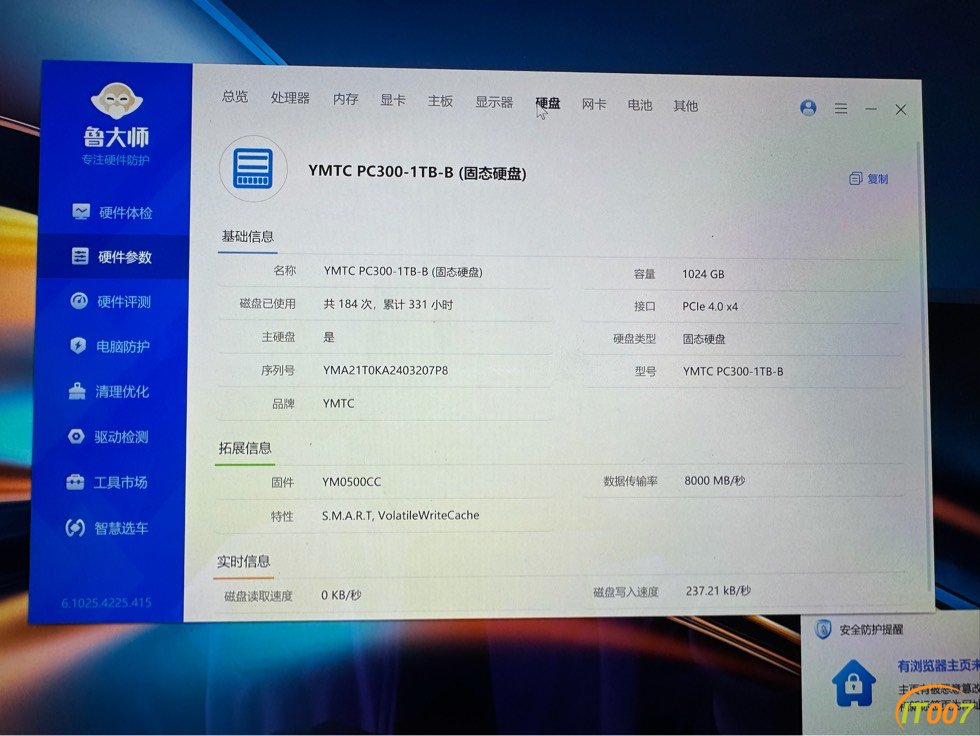Click the interface value PCIe 4.0 x4
Screen dimensions: 980x736
point(710,306)
